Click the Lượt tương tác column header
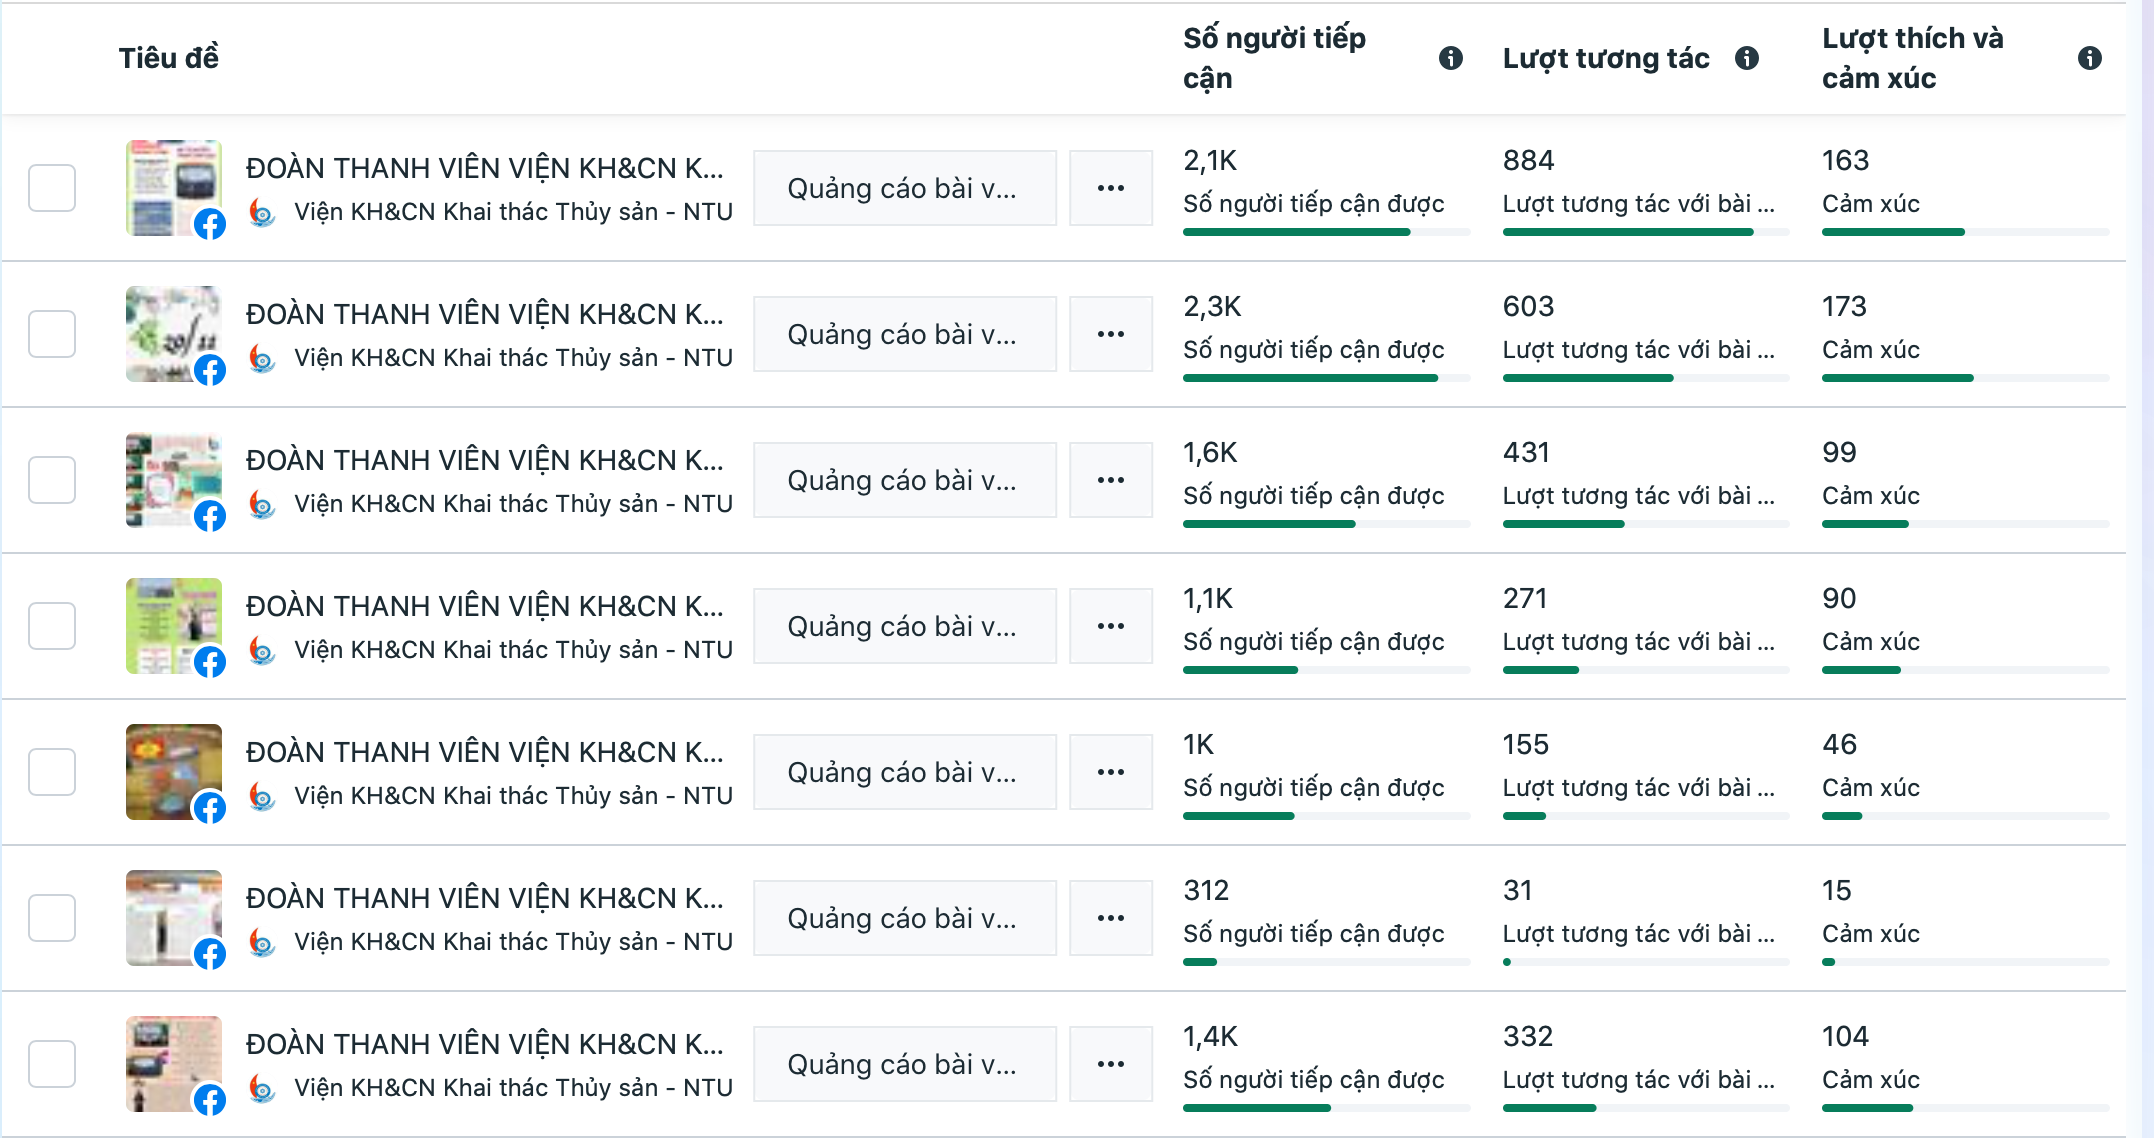The height and width of the screenshot is (1138, 2154). (1605, 58)
